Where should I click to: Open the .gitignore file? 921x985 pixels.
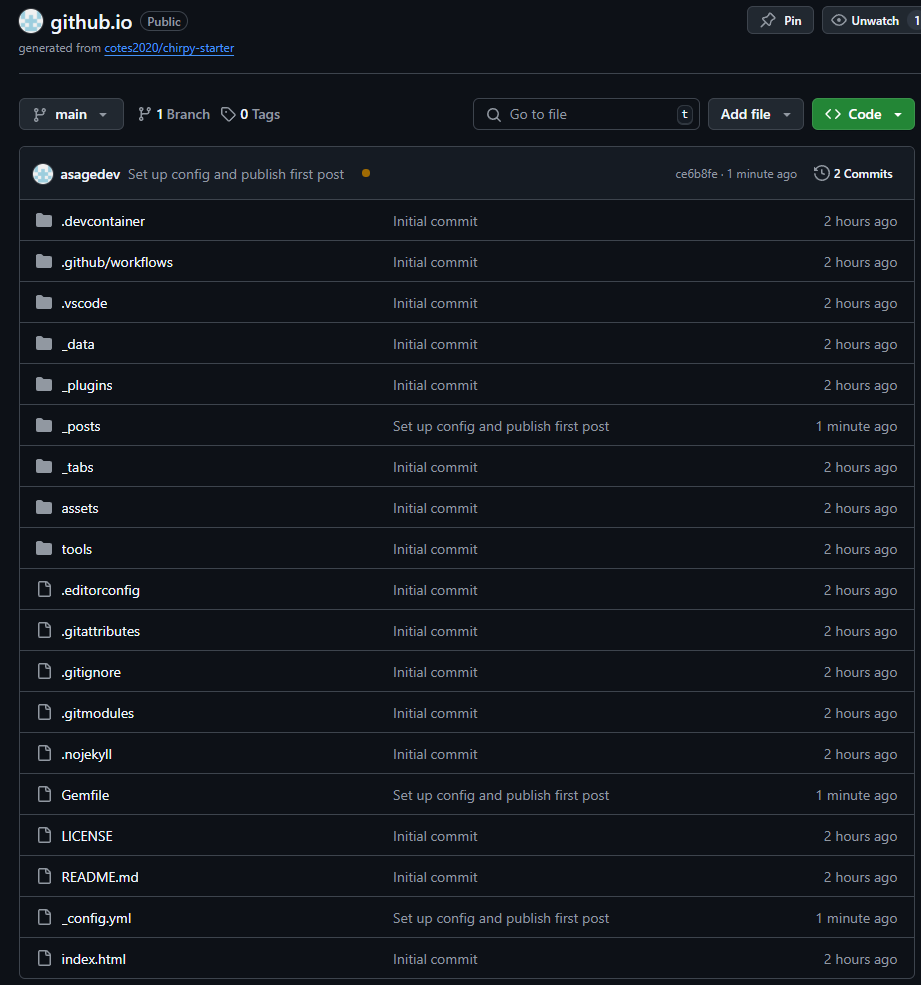(91, 672)
